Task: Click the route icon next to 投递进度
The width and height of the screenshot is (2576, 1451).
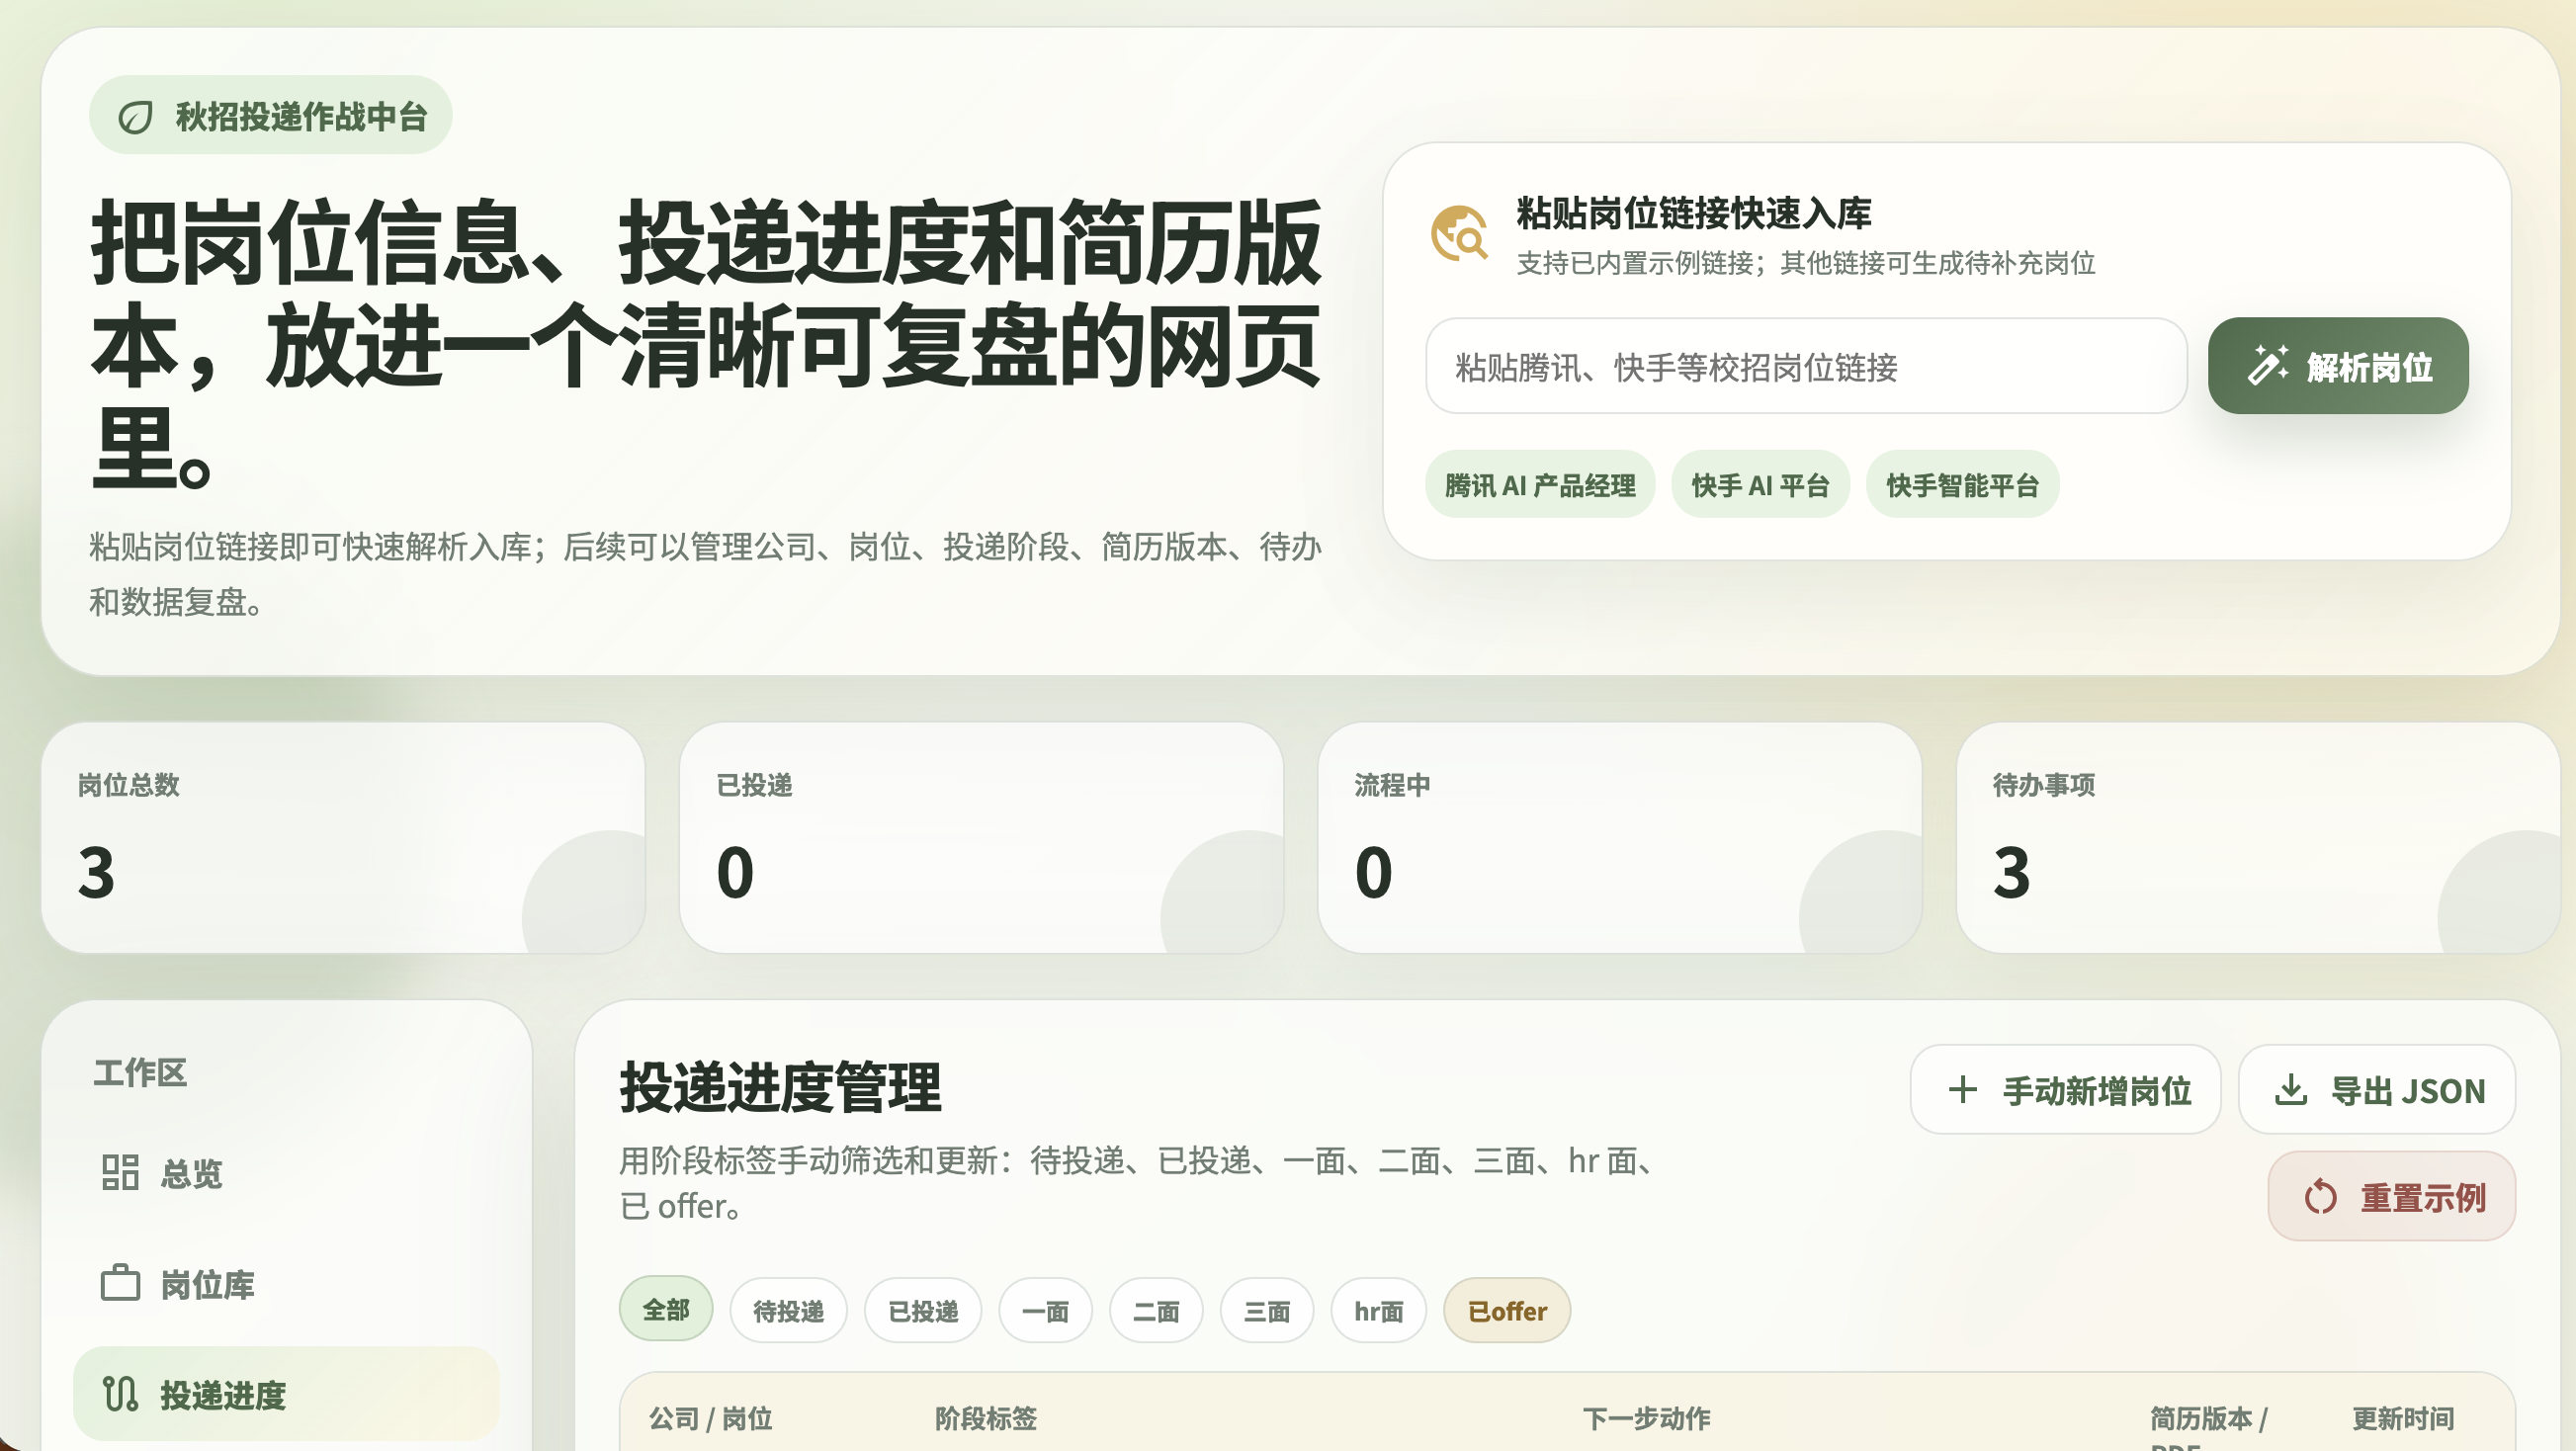Action: [120, 1394]
